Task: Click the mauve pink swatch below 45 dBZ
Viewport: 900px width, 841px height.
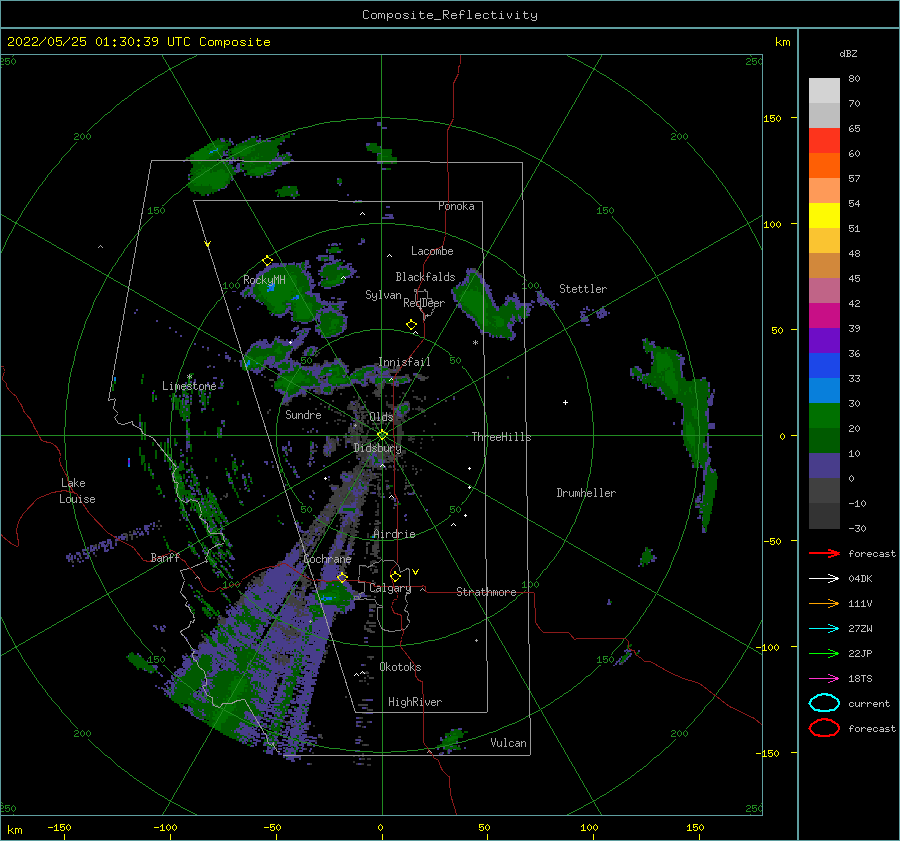Action: [824, 290]
